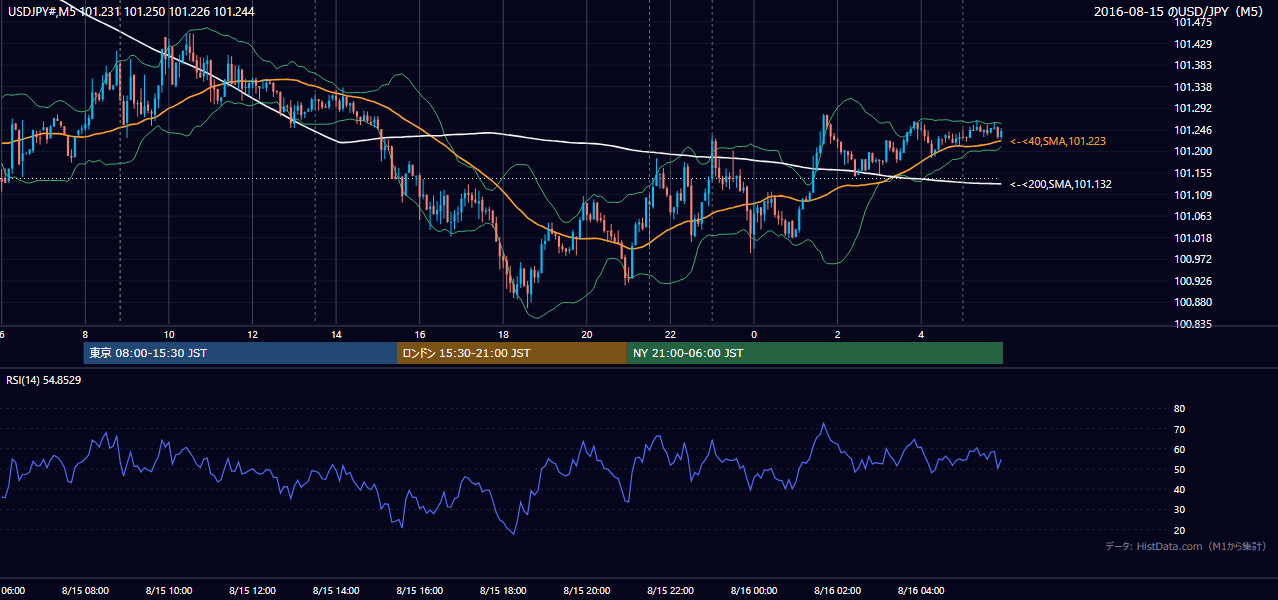The image size is (1278, 600).
Task: Click price axis value 101.292
Action: (x=1193, y=109)
